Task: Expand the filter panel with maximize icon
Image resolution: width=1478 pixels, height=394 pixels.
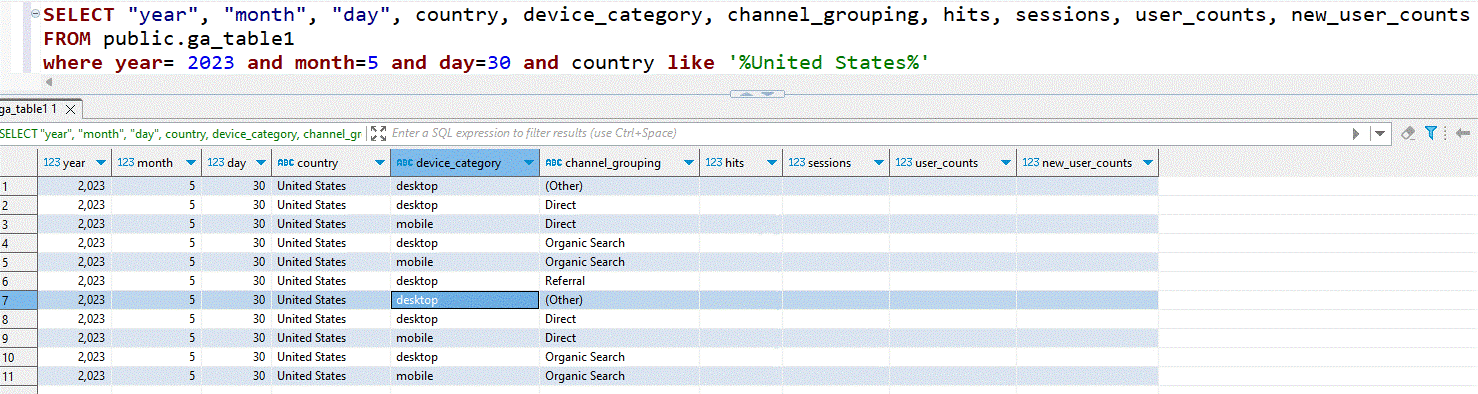Action: click(377, 133)
